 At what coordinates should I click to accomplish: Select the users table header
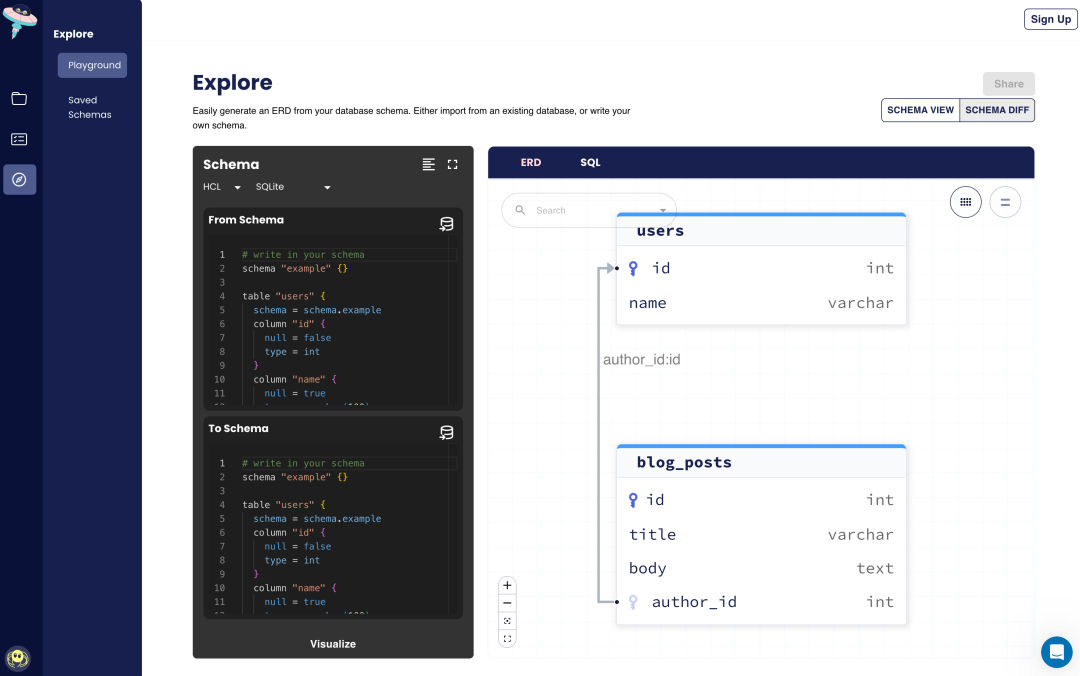[x=761, y=231]
